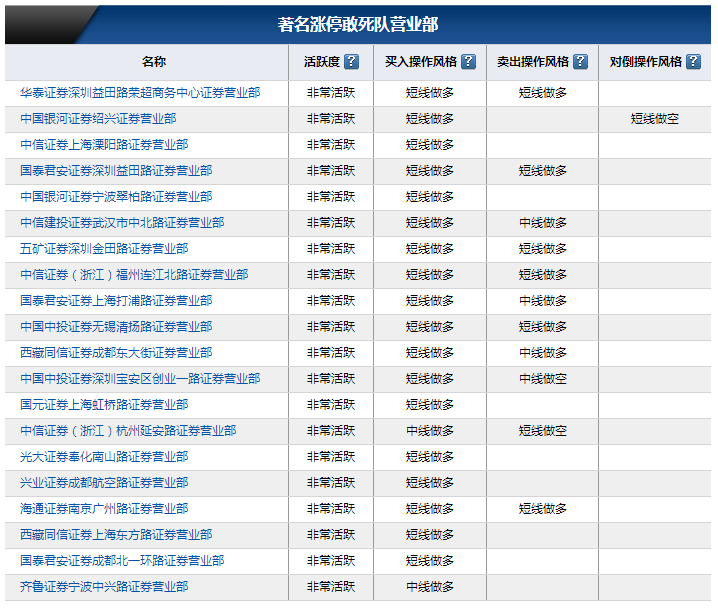Click 短线做空 in 中国银河证券绍兴 row
718x610 pixels.
[x=655, y=119]
